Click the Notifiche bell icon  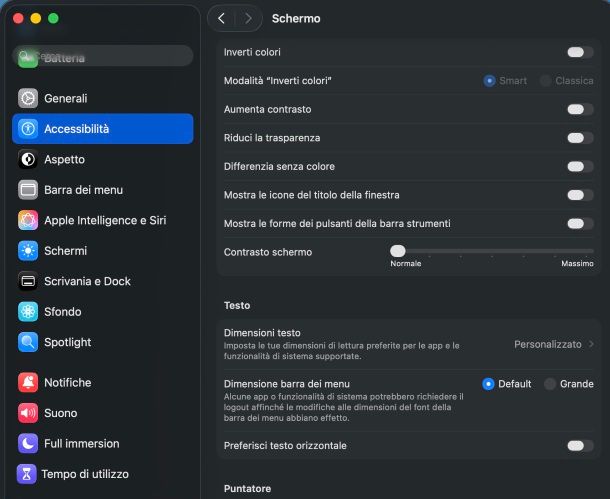[28, 382]
